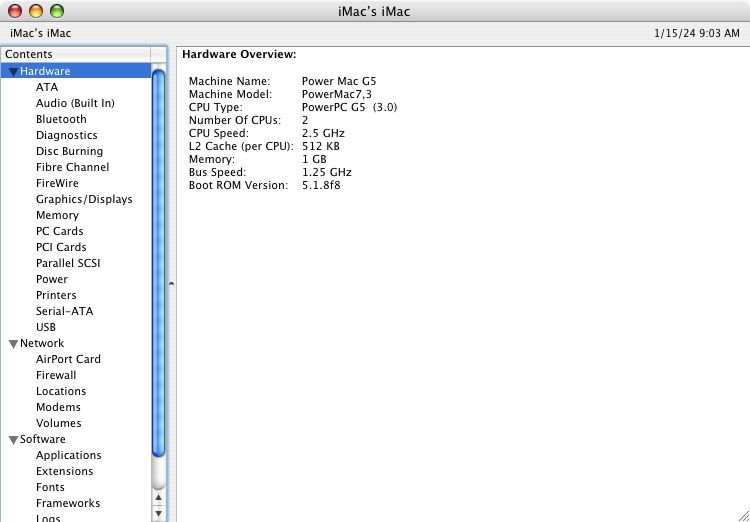Viewport: 750px width, 522px height.
Task: Select Graphics/Displays in the sidebar
Action: point(84,199)
